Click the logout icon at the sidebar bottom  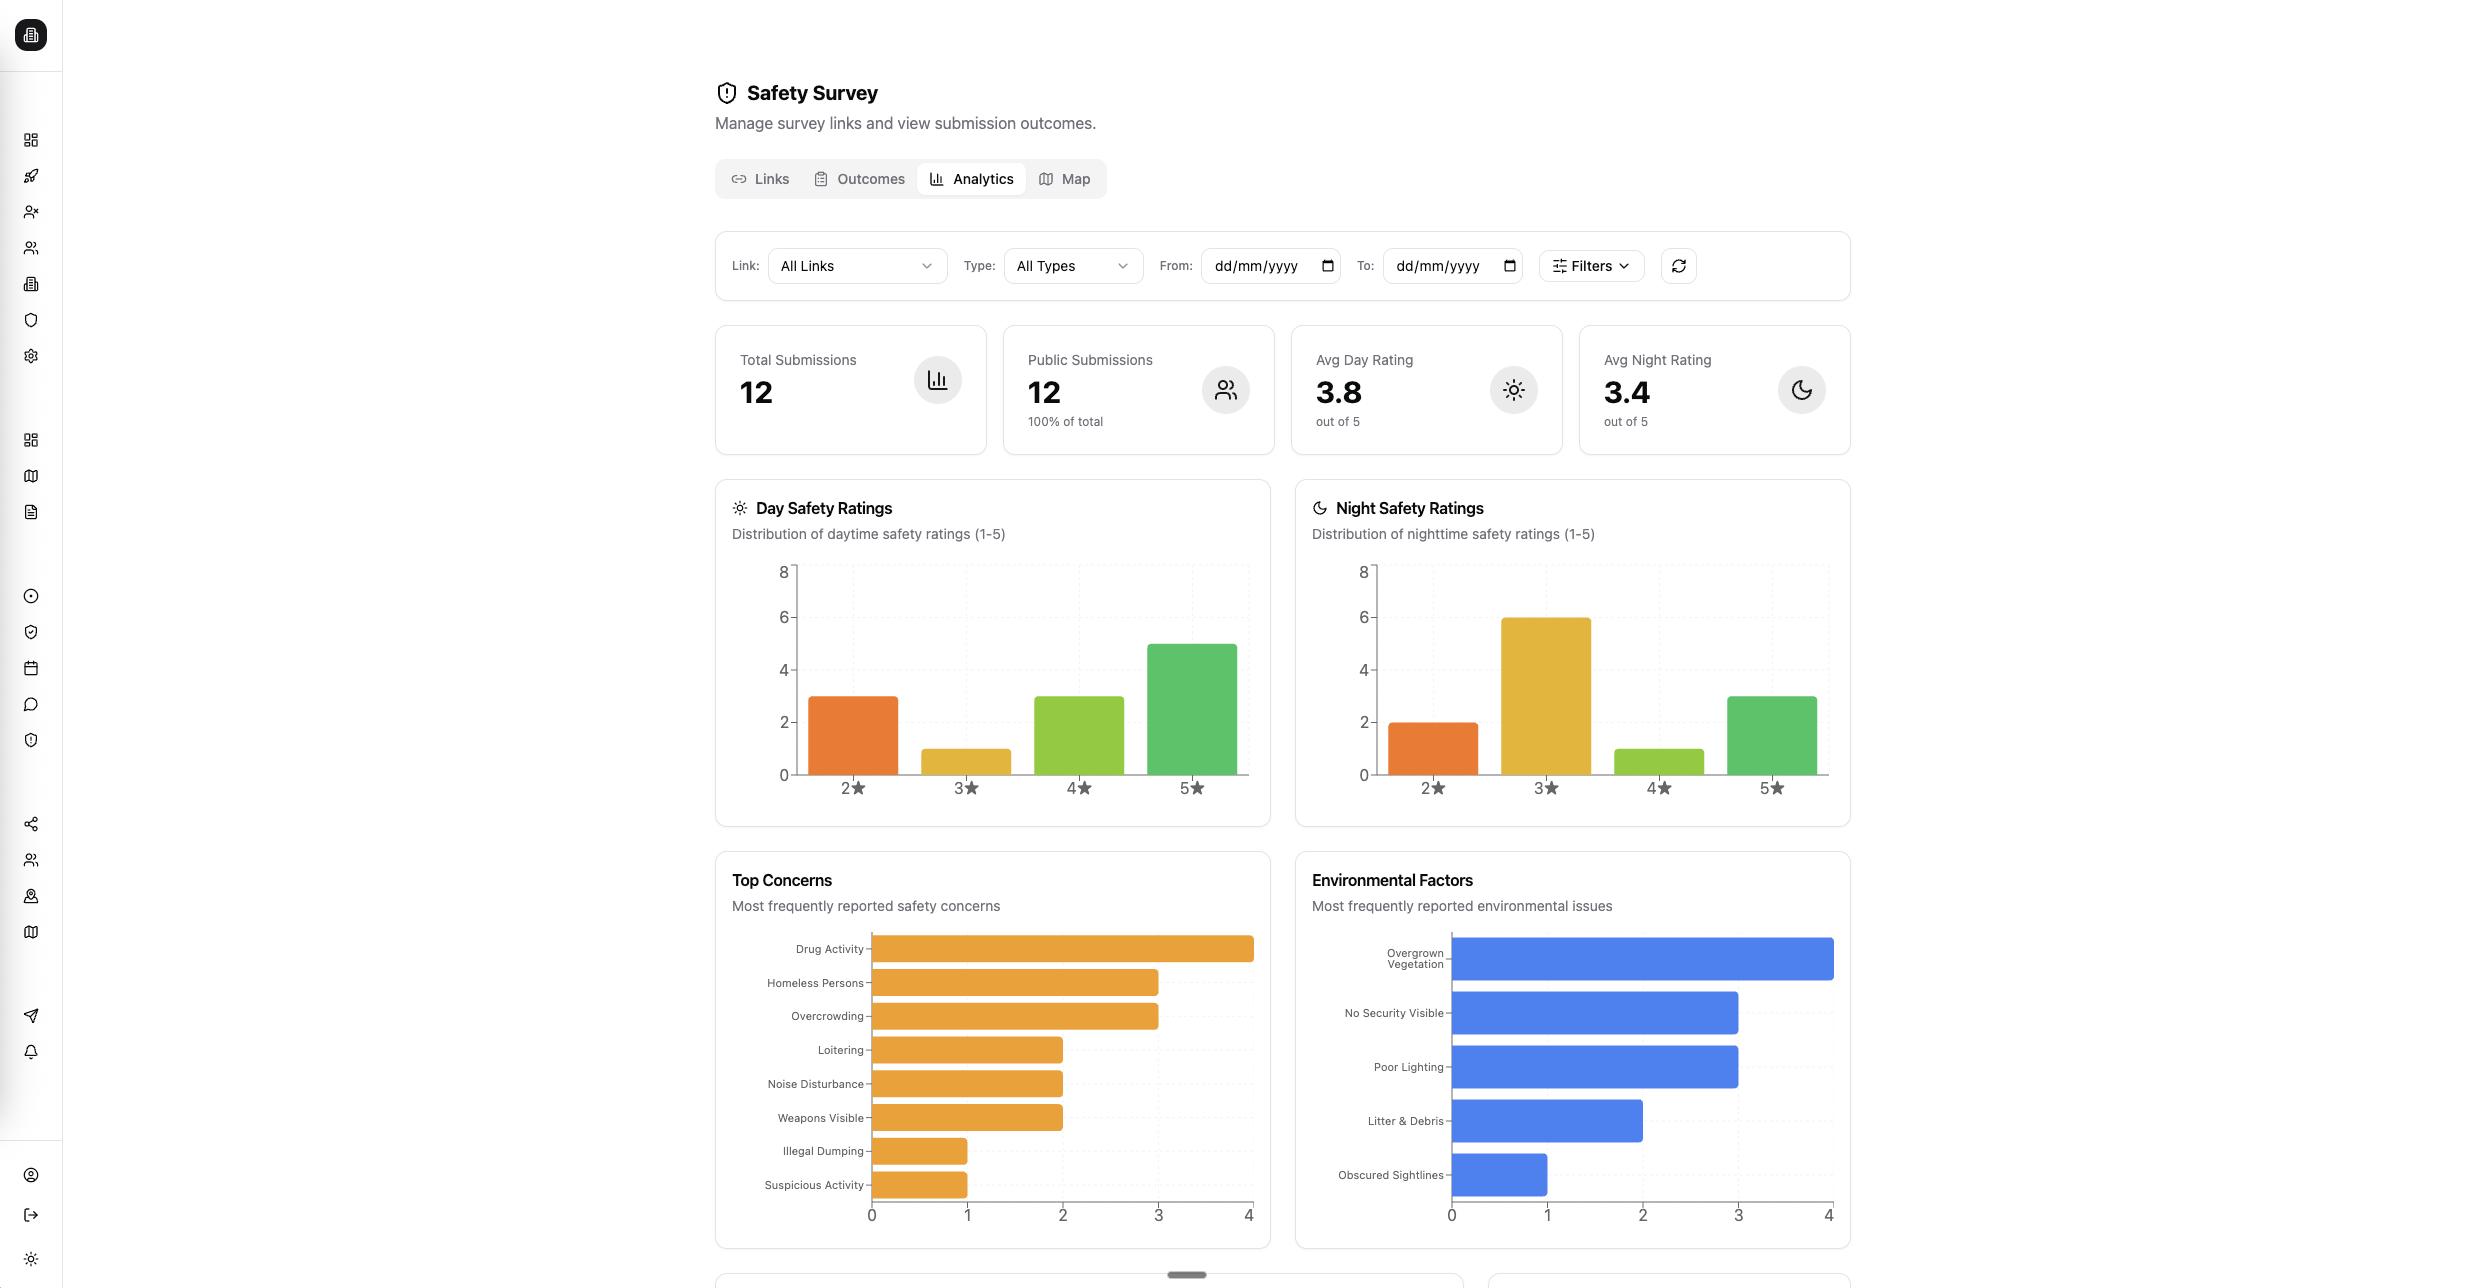(31, 1215)
